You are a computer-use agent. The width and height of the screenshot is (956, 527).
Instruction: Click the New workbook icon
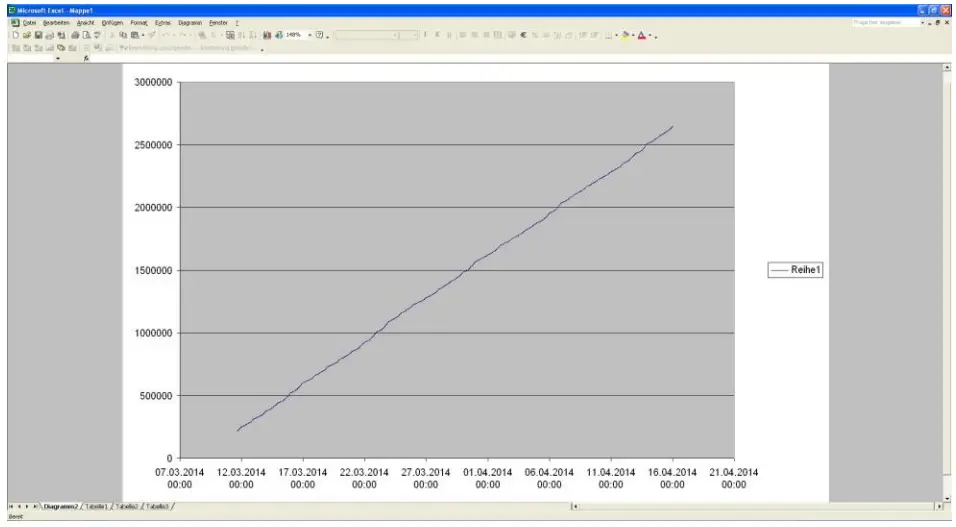15,35
